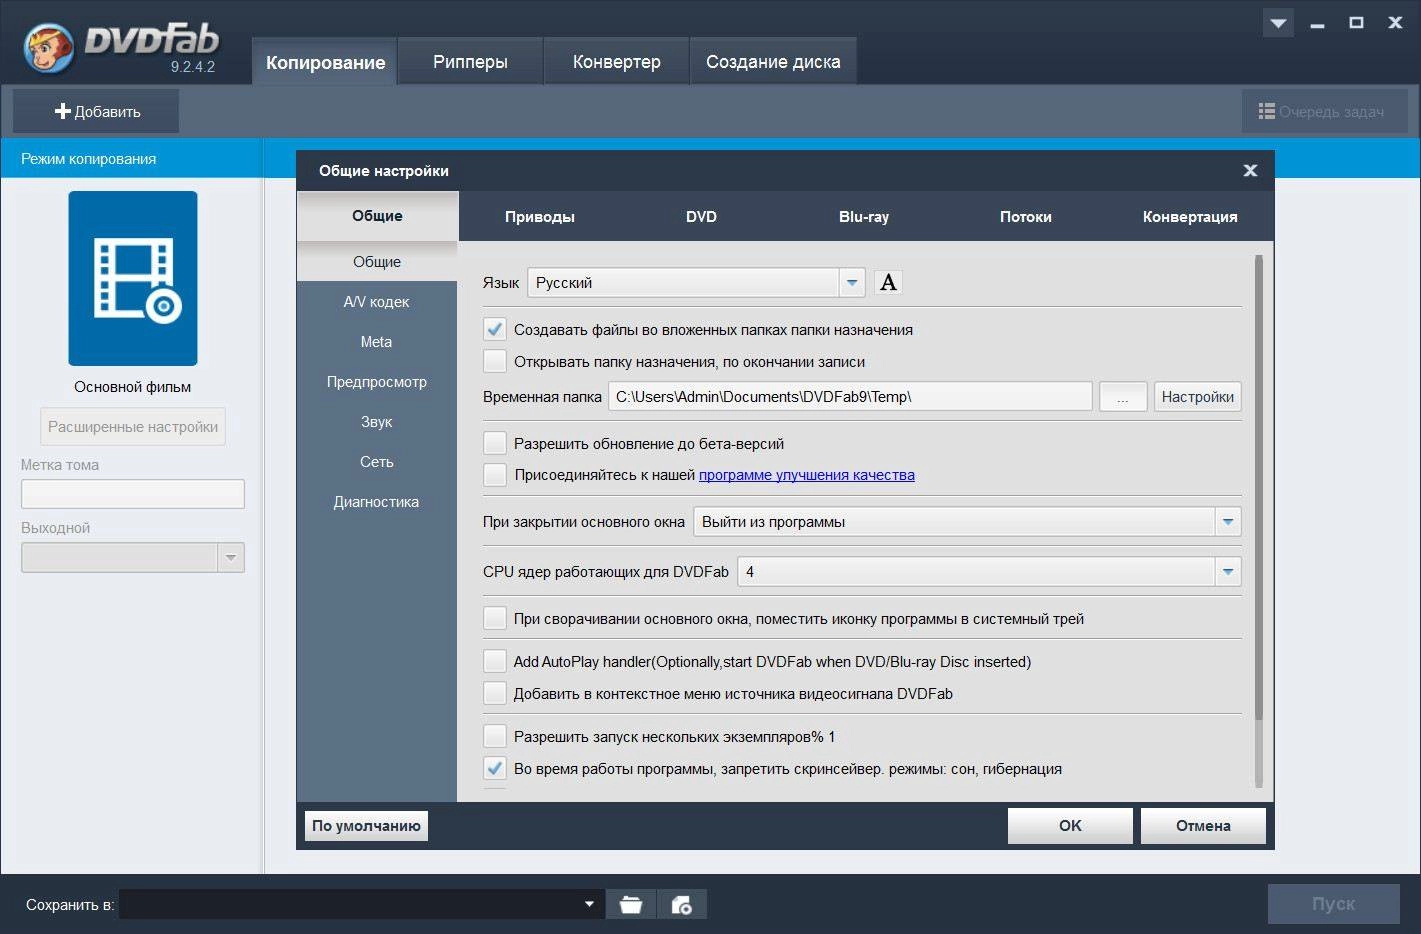
Task: Select the A/V кодек sidebar item
Action: (x=376, y=301)
